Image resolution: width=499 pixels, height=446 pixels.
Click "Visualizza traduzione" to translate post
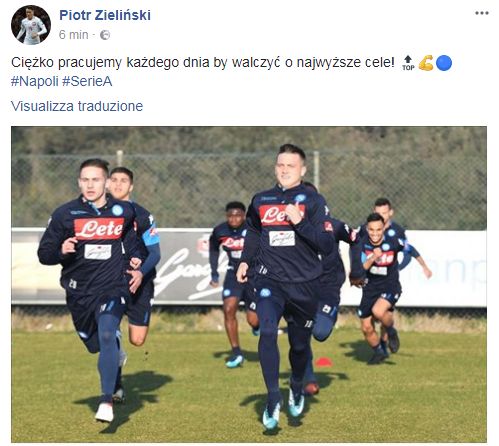point(77,106)
